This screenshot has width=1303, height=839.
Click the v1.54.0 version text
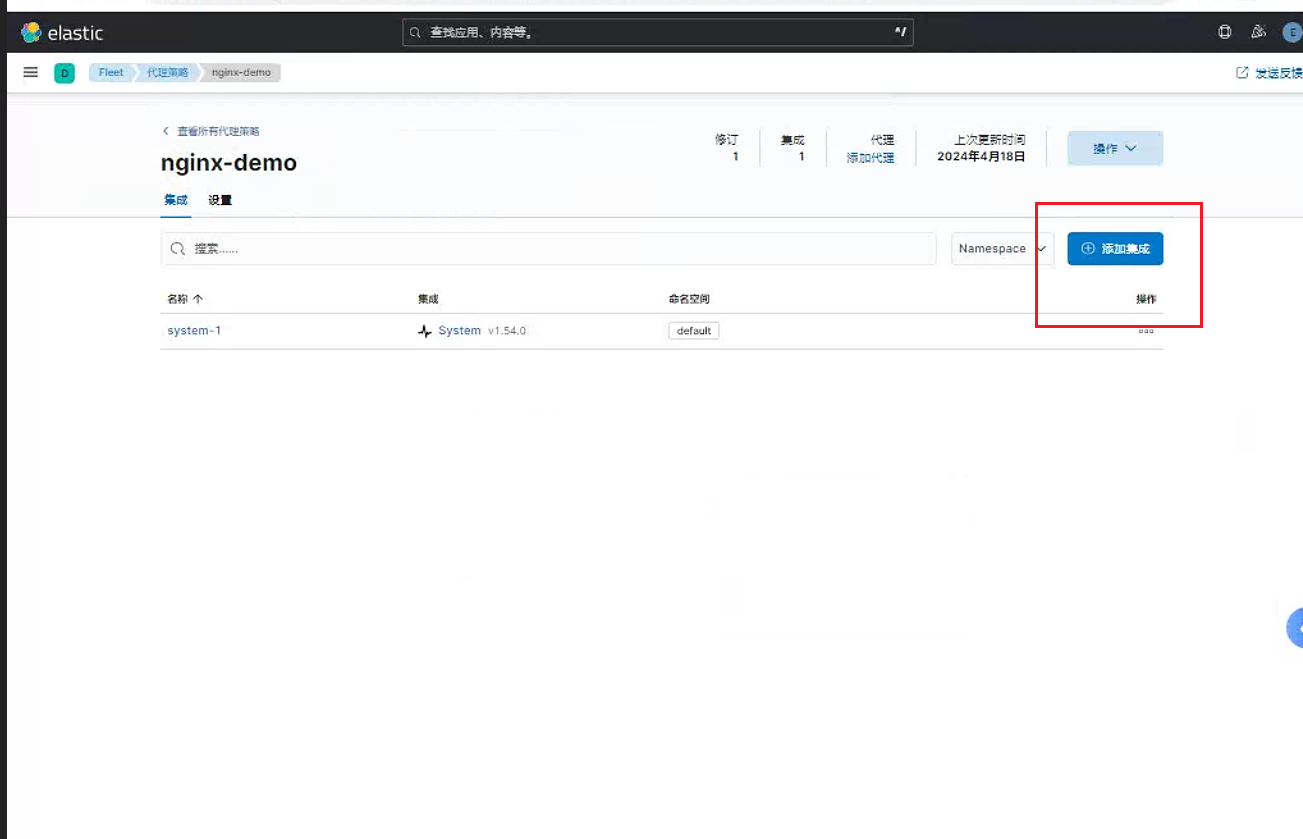(x=507, y=331)
